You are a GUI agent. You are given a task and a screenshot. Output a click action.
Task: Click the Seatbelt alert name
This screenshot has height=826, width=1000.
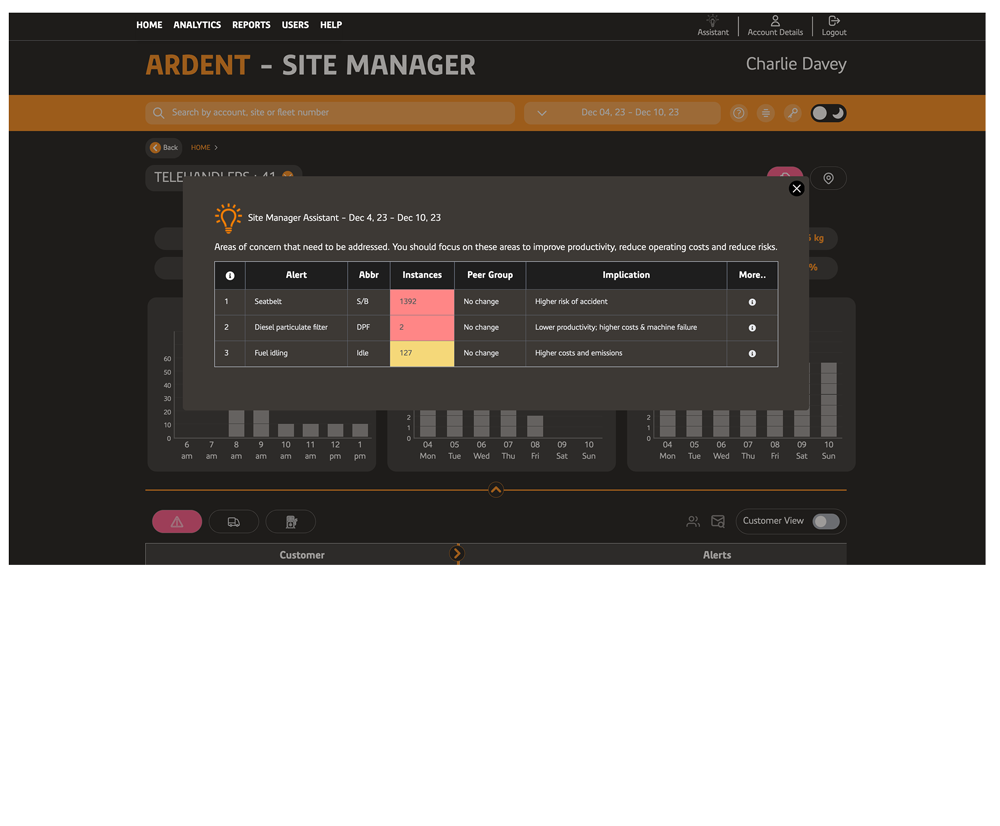tap(268, 302)
